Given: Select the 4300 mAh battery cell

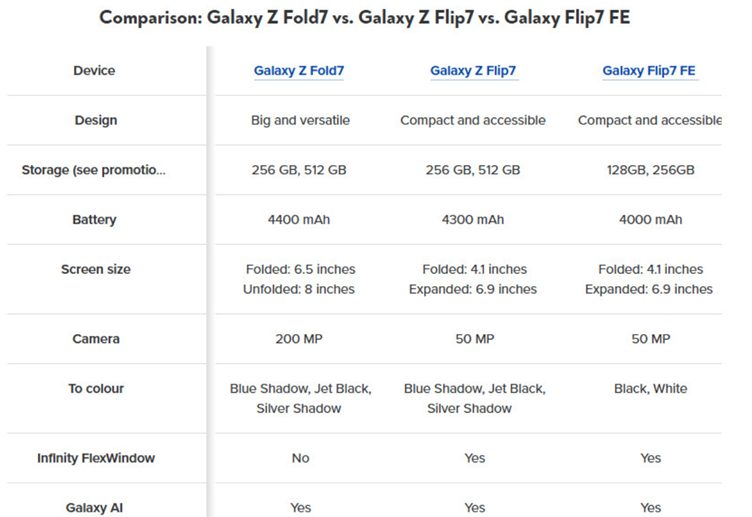Looking at the screenshot, I should (x=473, y=220).
